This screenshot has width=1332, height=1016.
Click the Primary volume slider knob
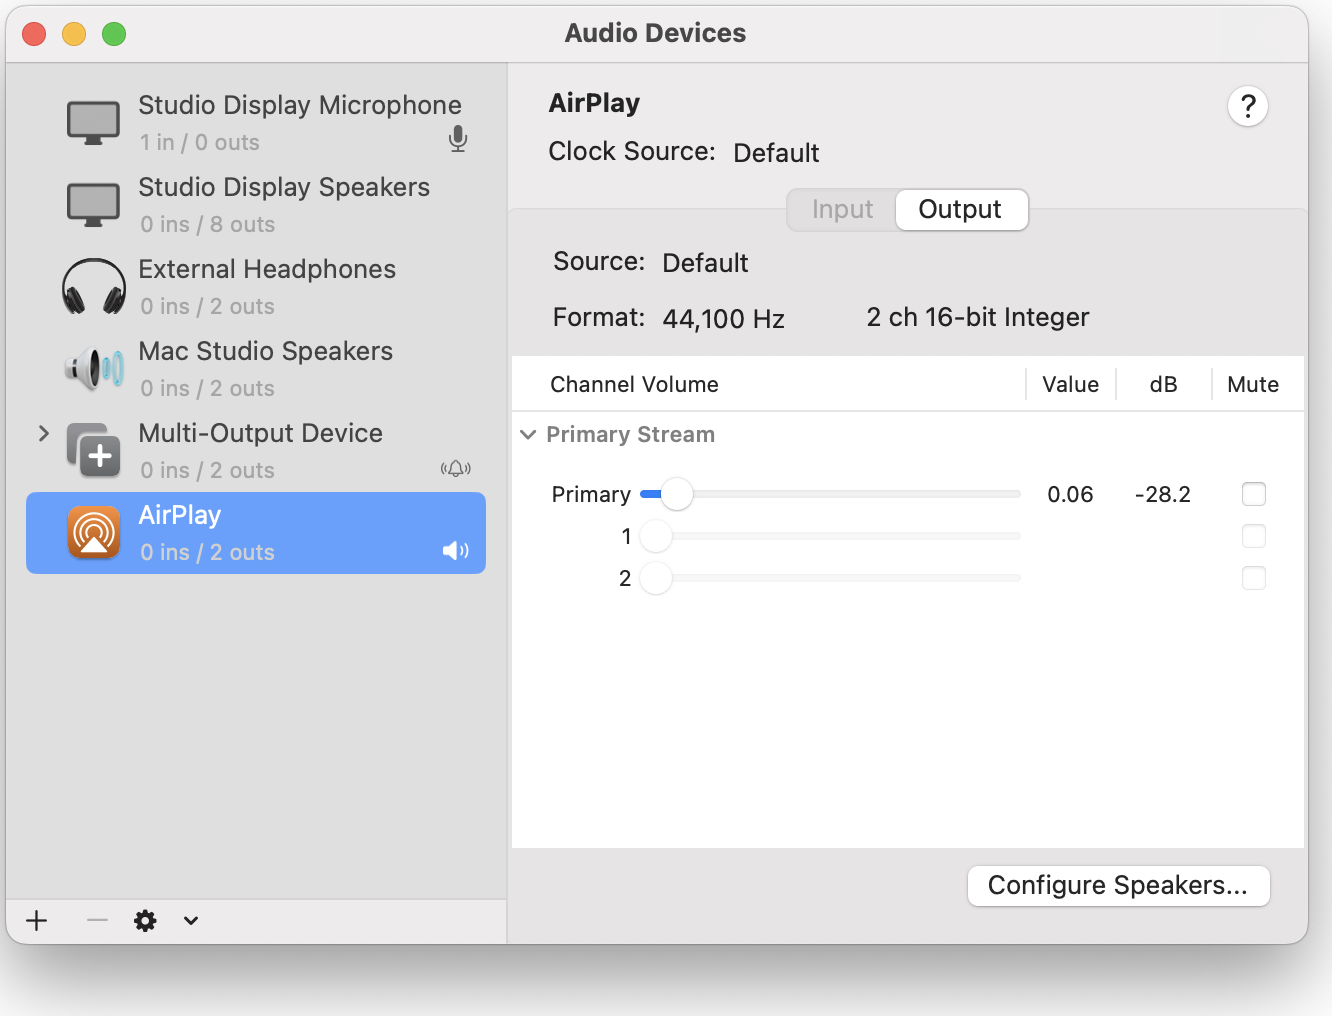click(x=677, y=494)
